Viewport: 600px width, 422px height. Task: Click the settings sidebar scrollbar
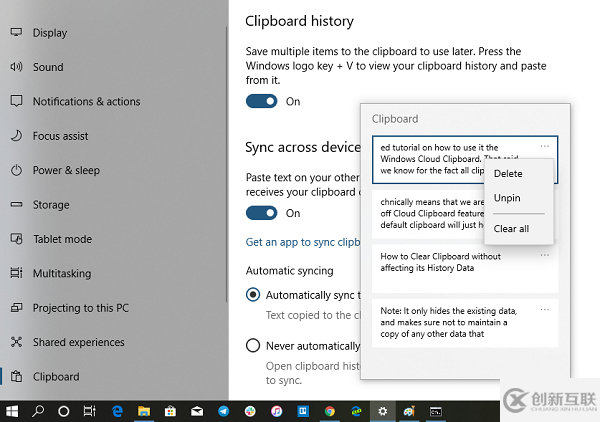226,165
